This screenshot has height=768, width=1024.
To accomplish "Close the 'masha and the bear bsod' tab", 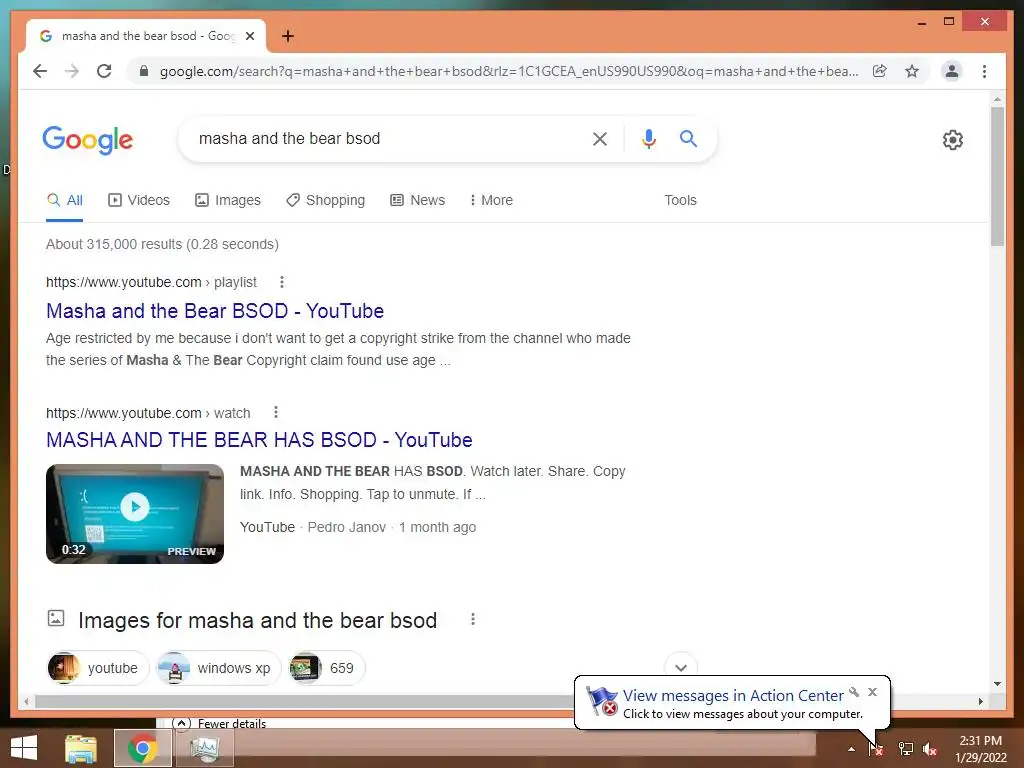I will [x=249, y=36].
